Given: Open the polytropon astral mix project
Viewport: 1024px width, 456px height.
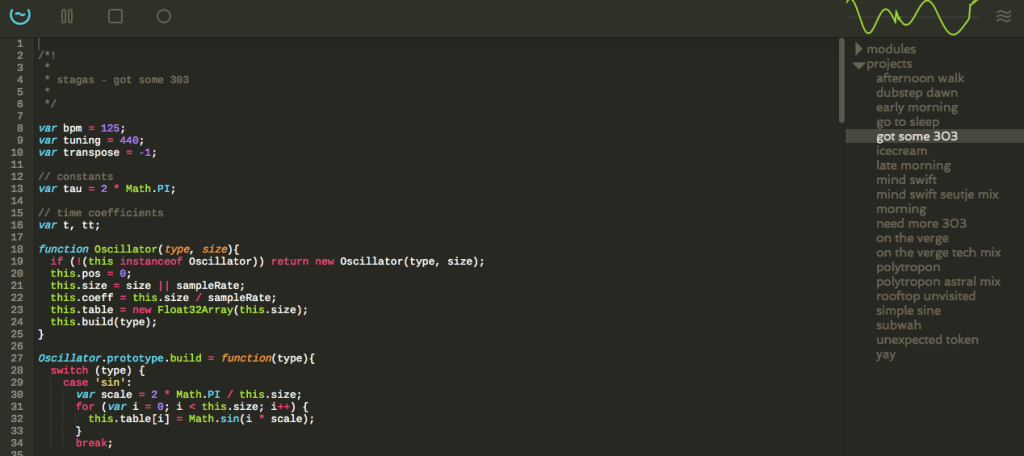Looking at the screenshot, I should click(938, 281).
